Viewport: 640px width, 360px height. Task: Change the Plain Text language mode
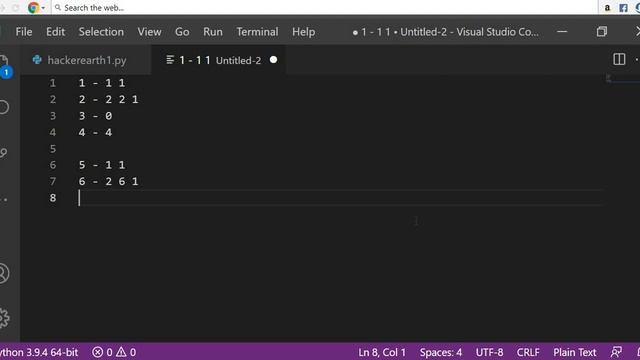(575, 352)
